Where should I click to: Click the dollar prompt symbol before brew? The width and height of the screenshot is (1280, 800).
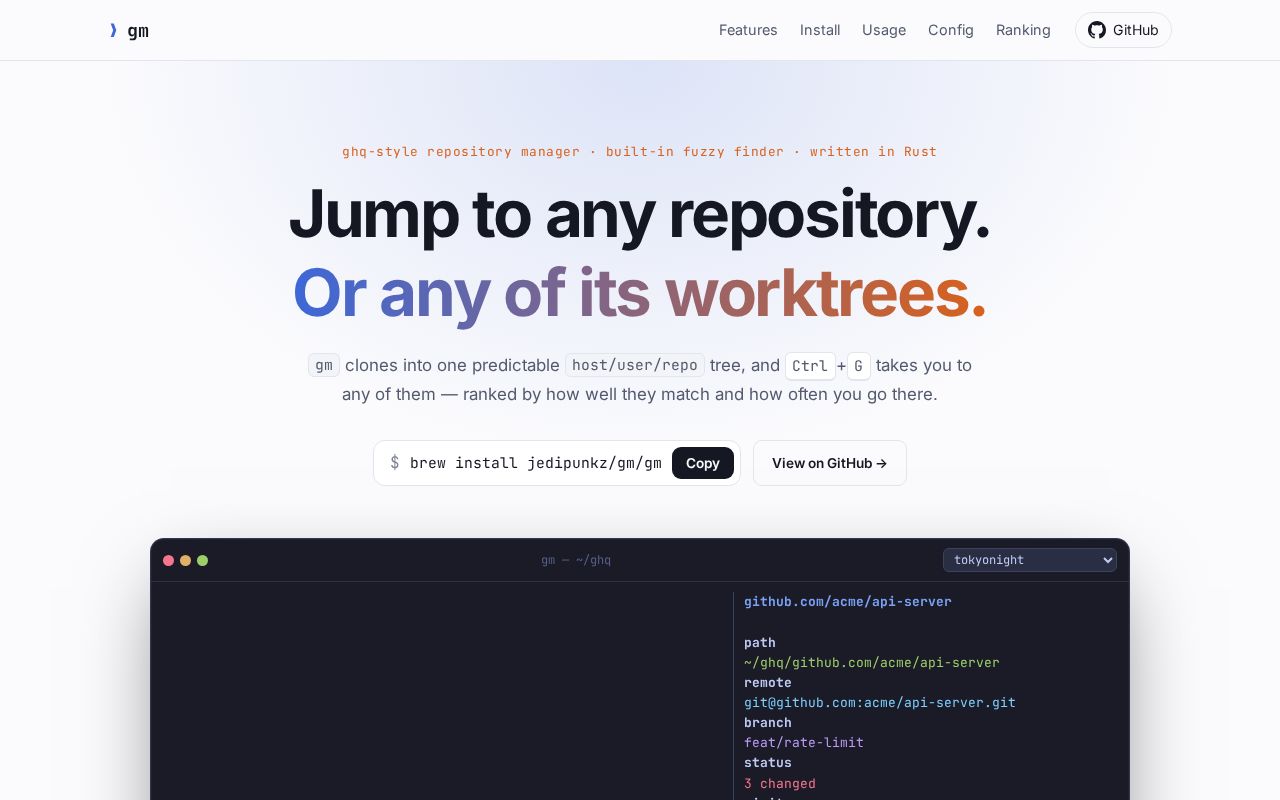point(395,463)
